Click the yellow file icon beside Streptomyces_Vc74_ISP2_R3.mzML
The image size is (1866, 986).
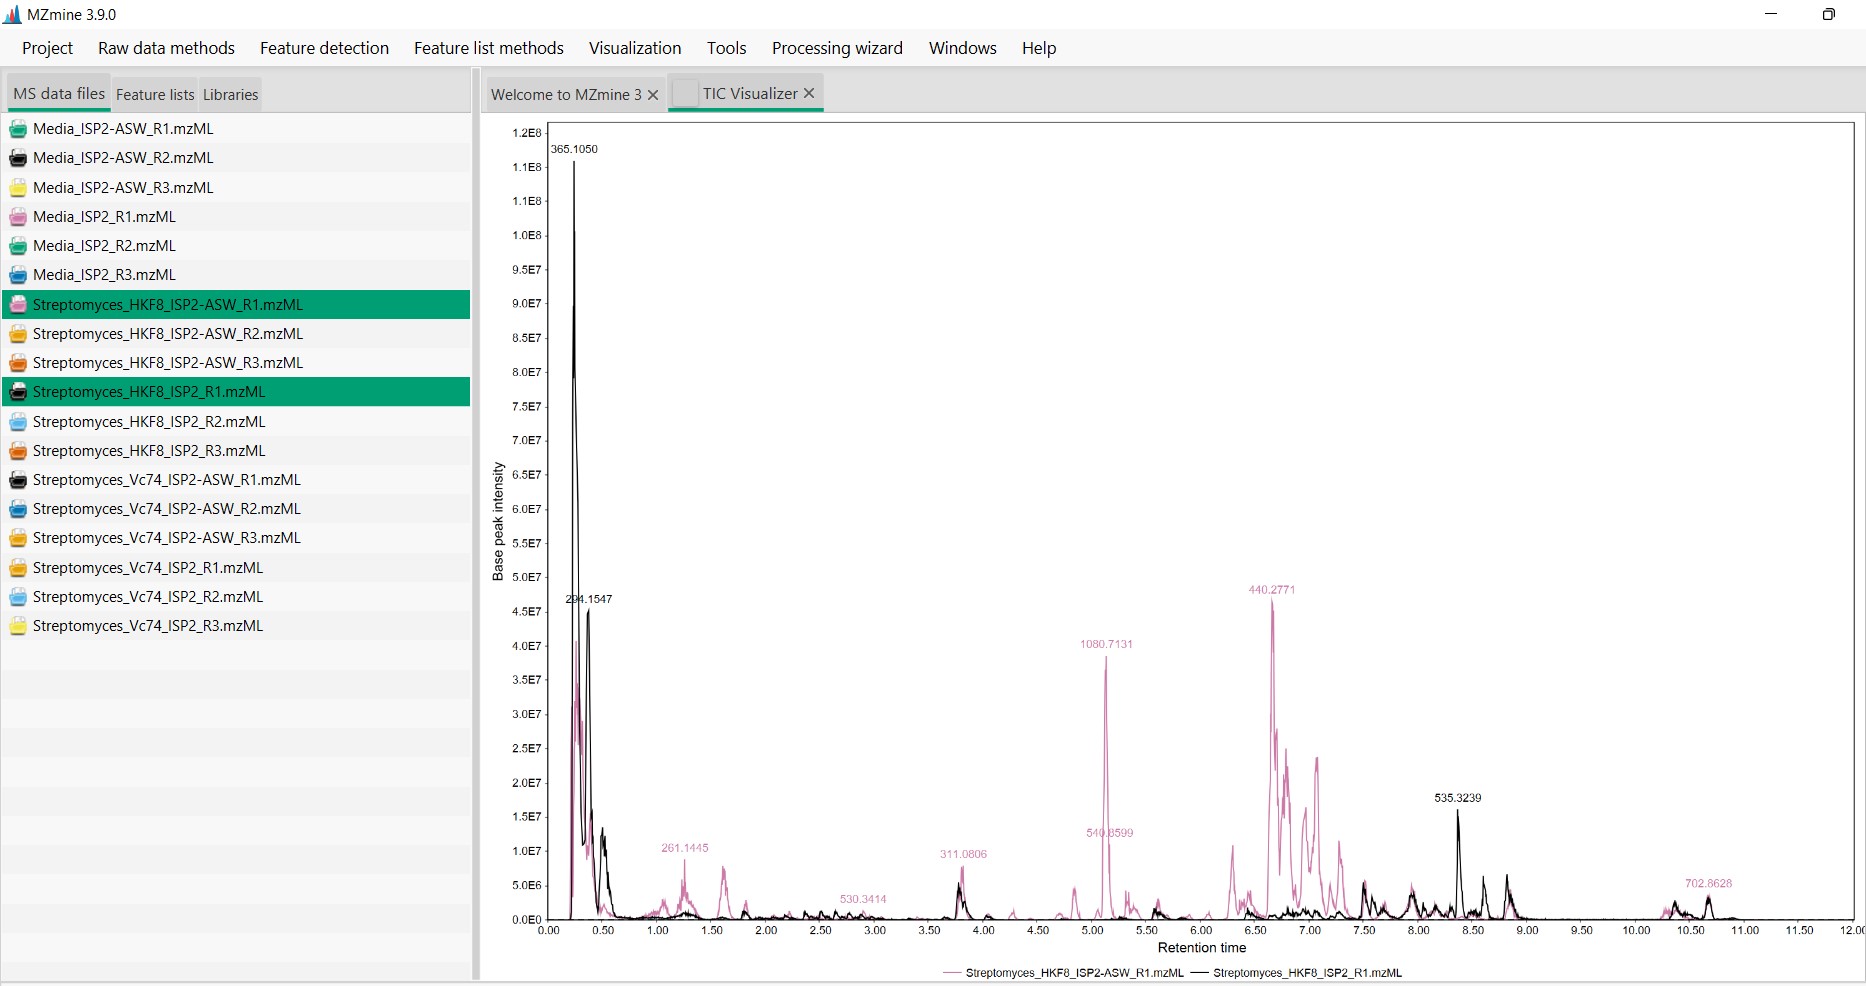coord(17,625)
